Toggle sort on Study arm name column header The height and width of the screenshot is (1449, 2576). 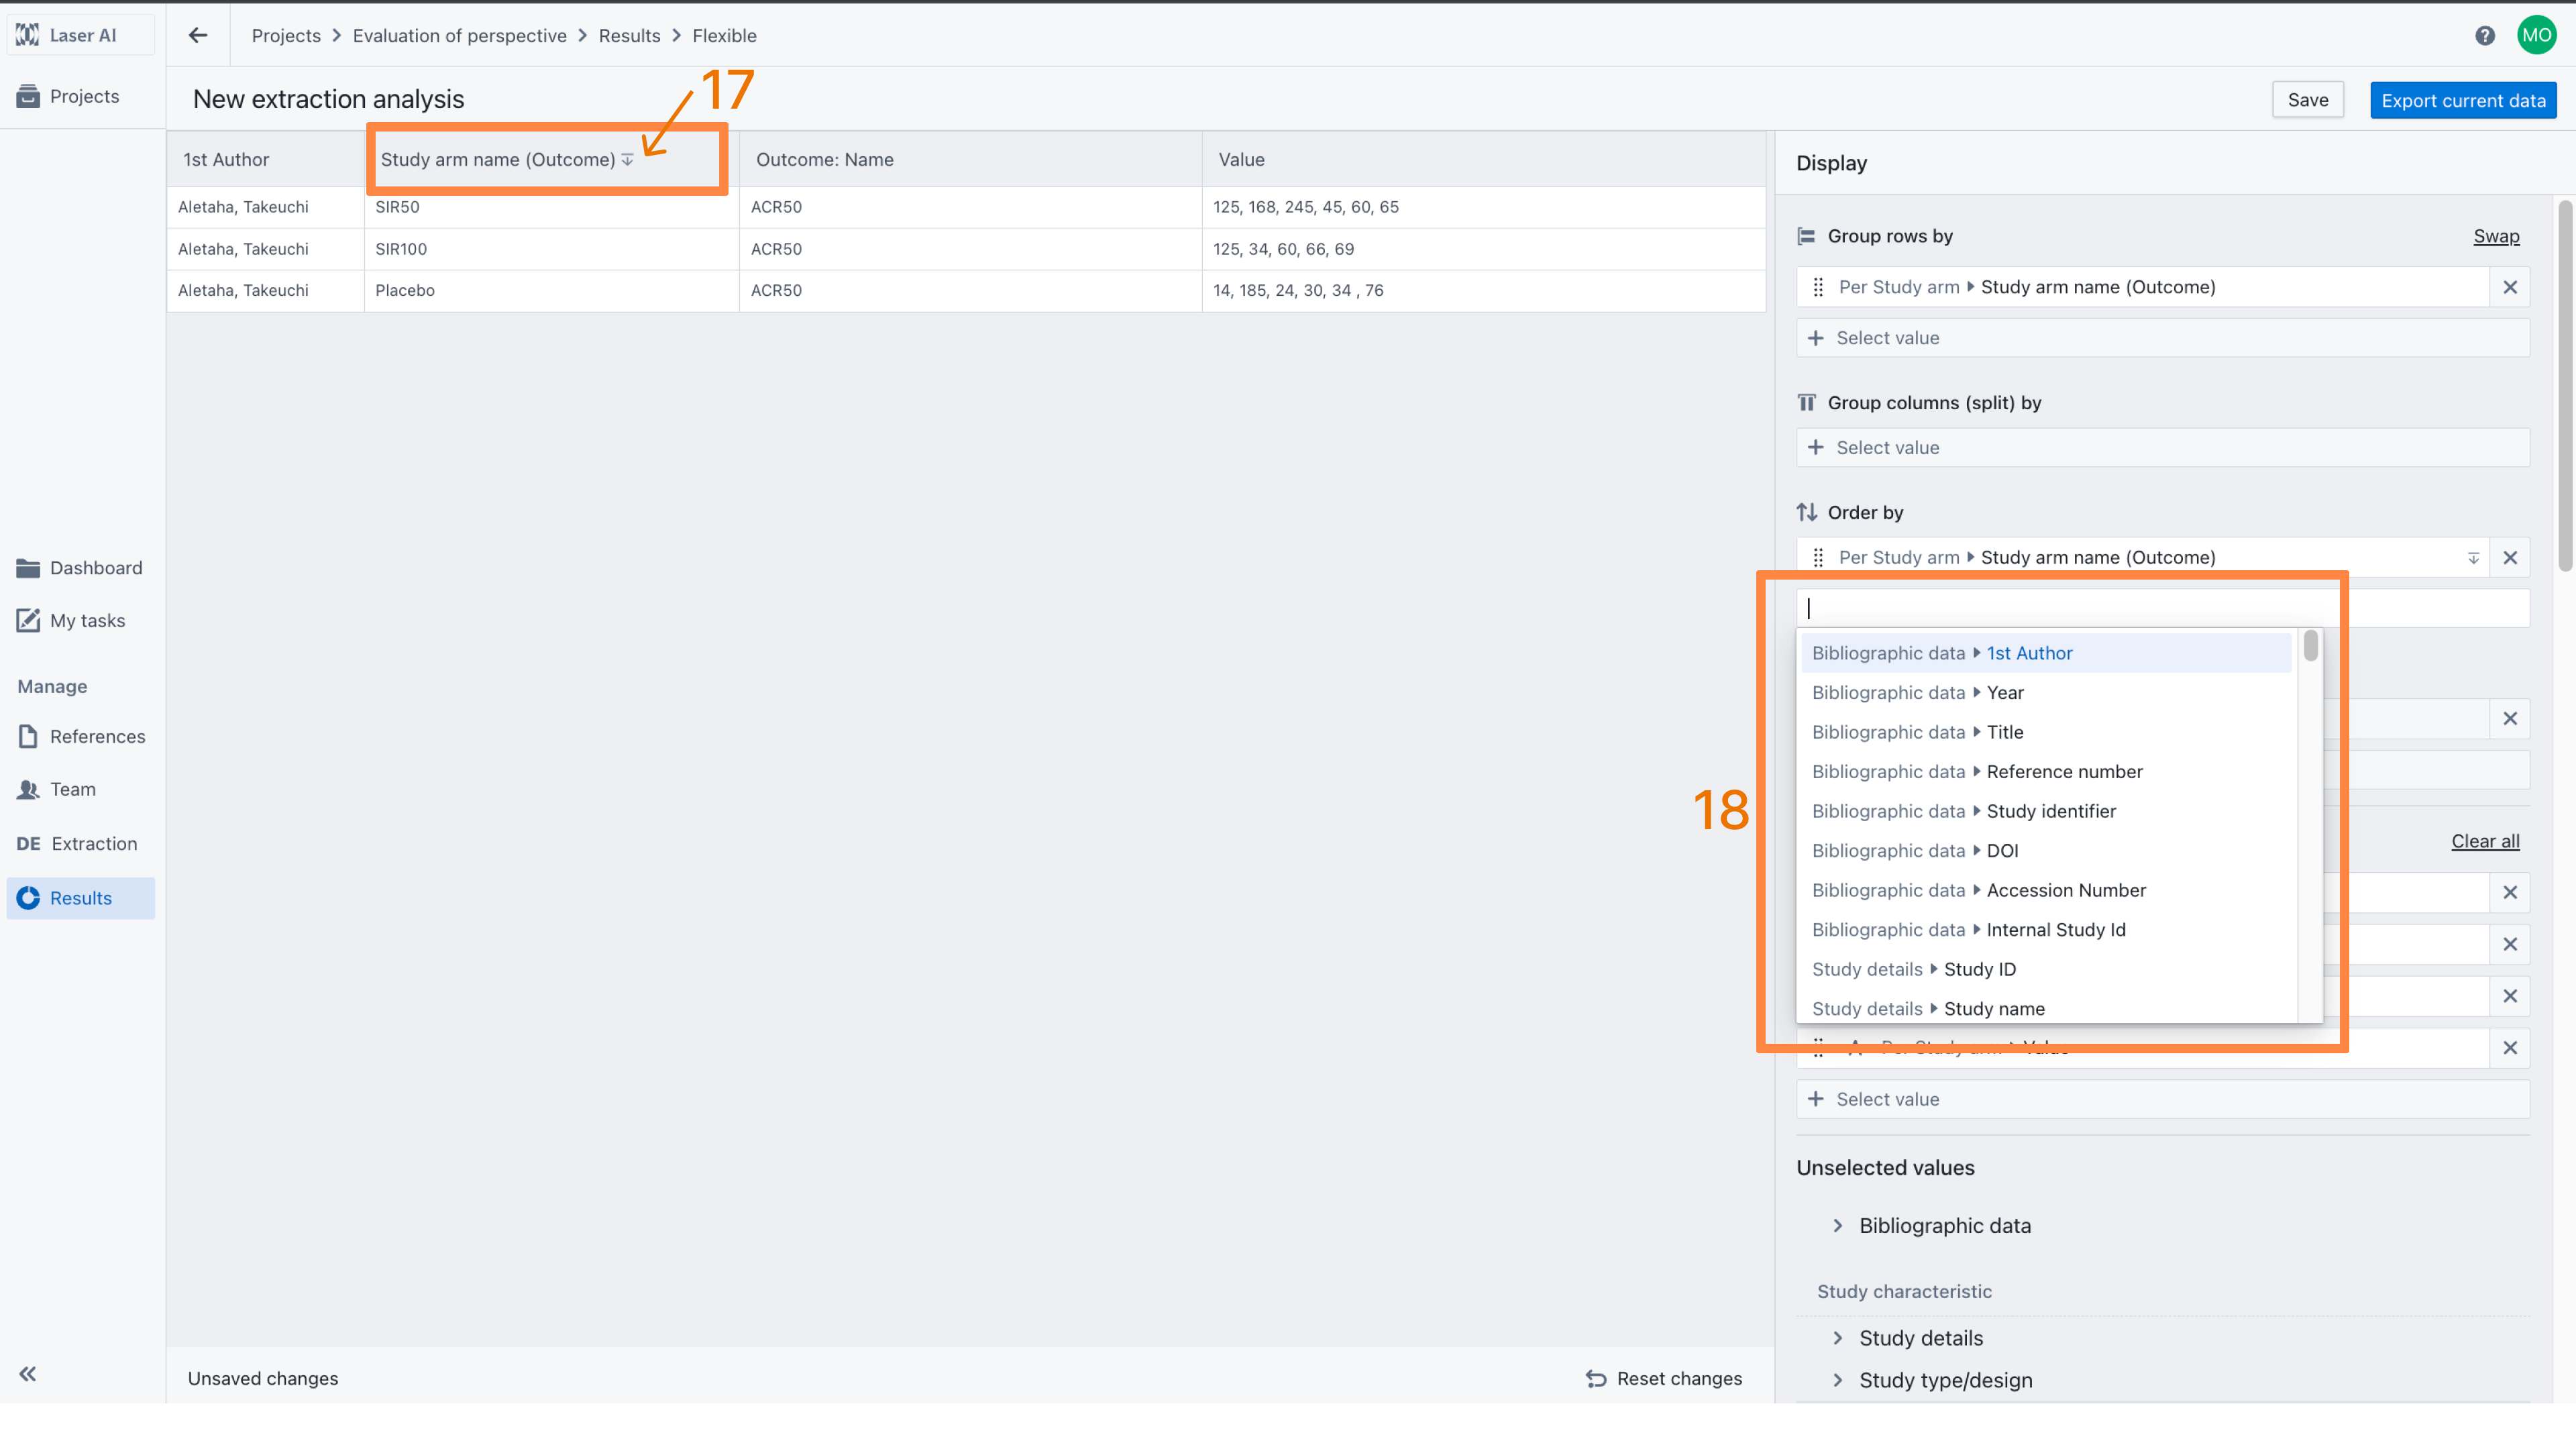click(x=627, y=160)
